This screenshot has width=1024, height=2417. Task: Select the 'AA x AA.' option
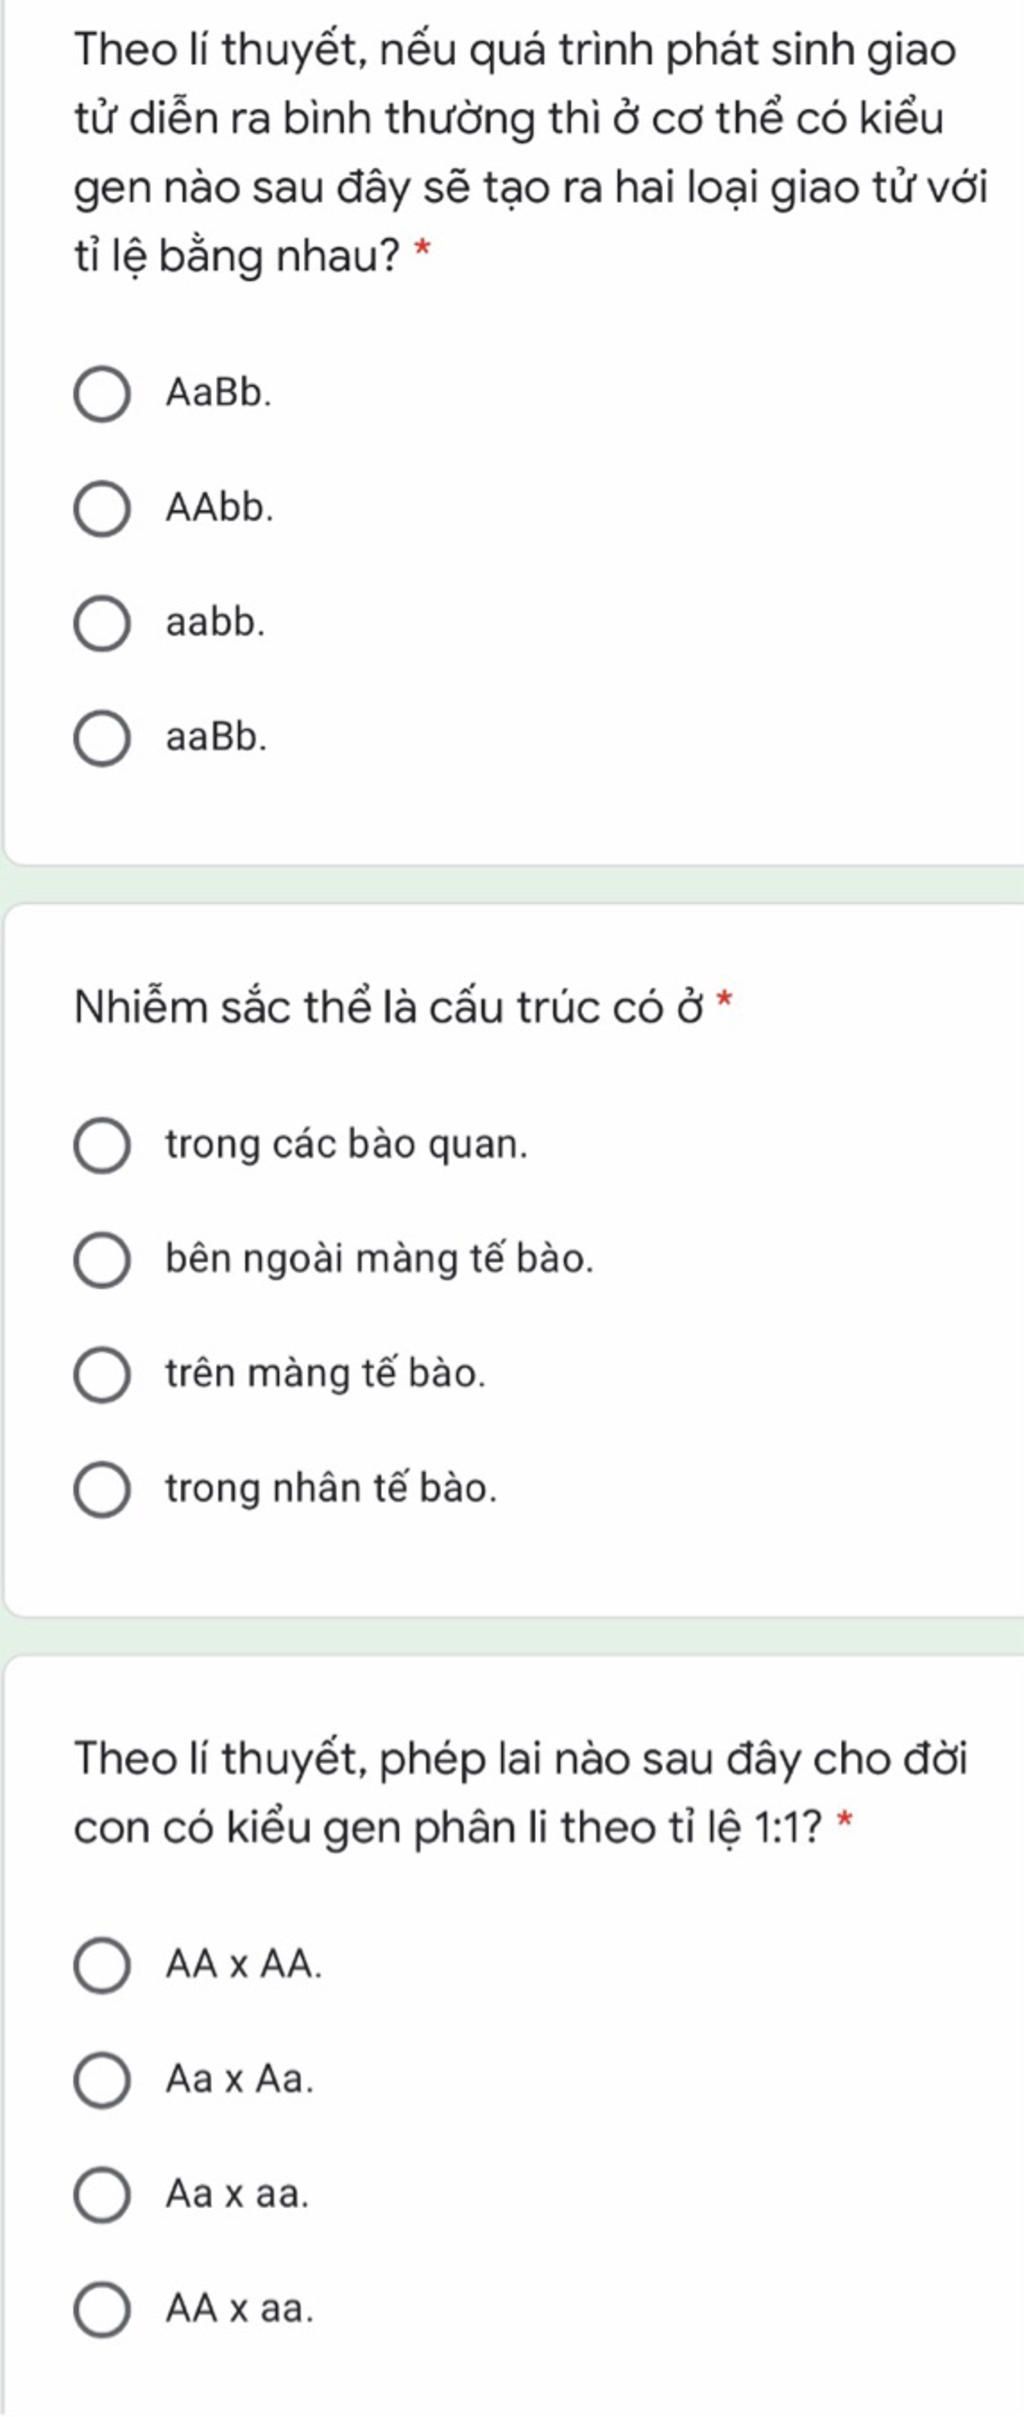coord(102,1965)
